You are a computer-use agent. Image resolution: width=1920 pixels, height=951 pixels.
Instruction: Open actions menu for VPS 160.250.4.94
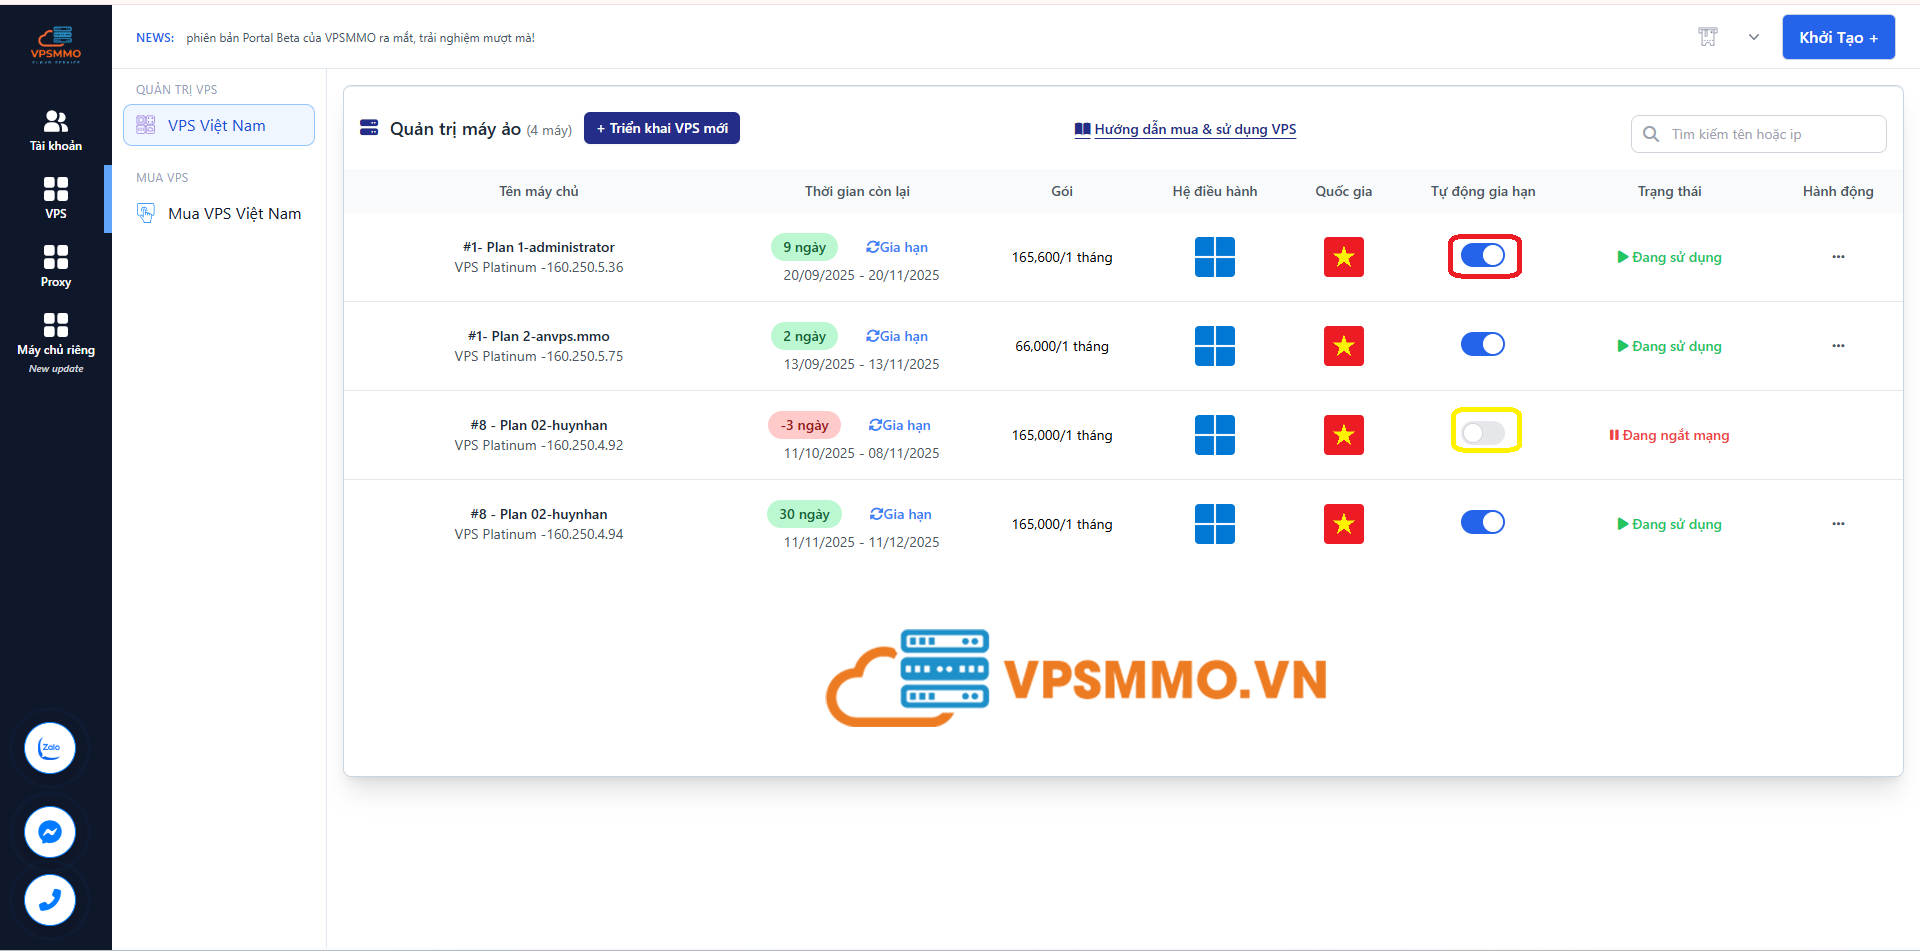(x=1838, y=524)
